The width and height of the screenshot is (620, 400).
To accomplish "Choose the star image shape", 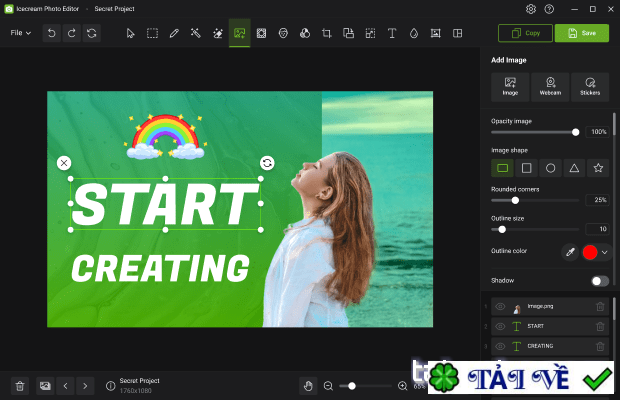I will pos(598,168).
